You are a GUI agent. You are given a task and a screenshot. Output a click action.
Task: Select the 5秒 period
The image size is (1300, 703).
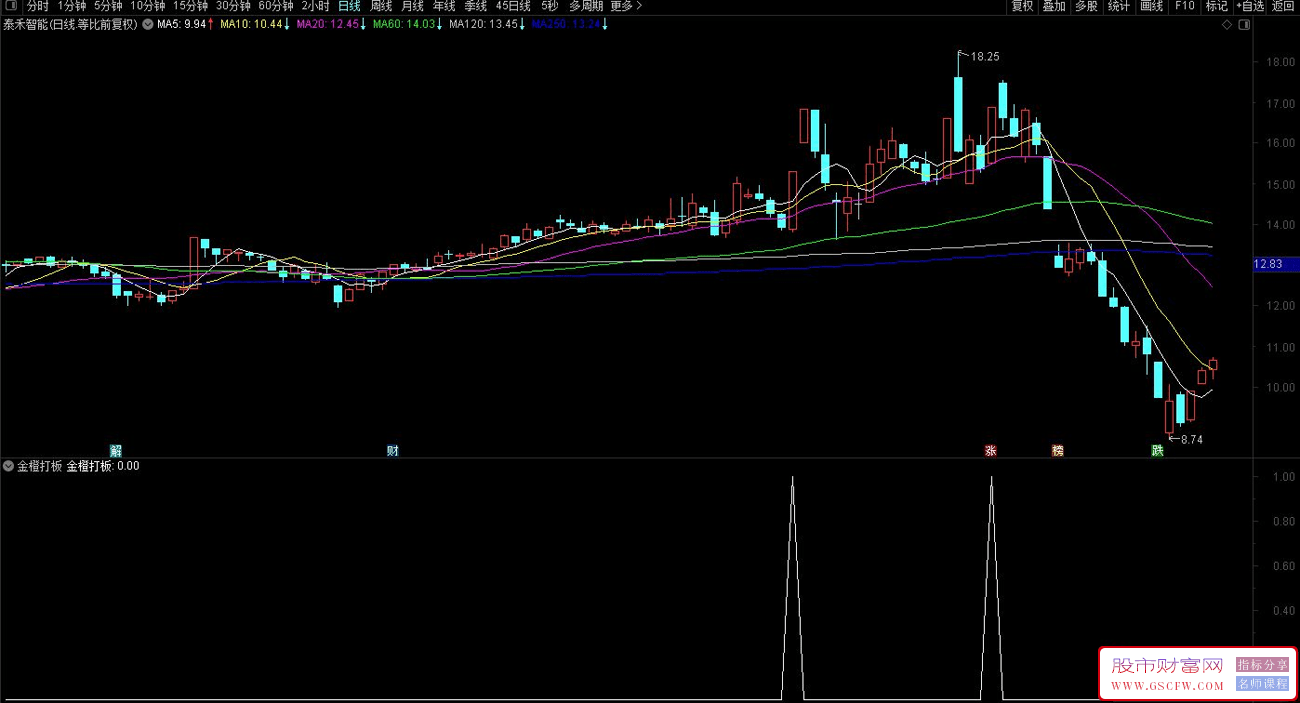click(x=550, y=6)
